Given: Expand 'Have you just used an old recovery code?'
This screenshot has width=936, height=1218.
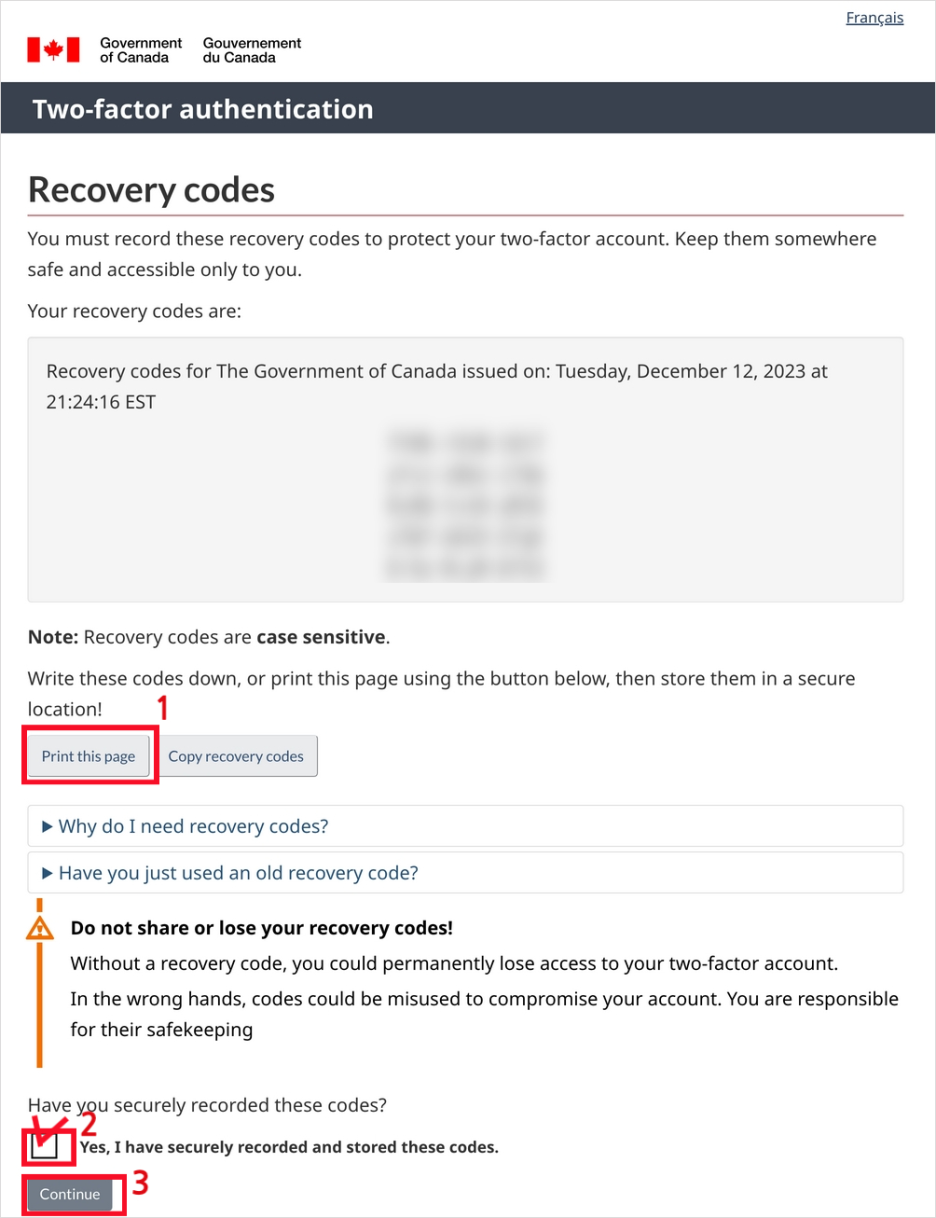Looking at the screenshot, I should (238, 873).
